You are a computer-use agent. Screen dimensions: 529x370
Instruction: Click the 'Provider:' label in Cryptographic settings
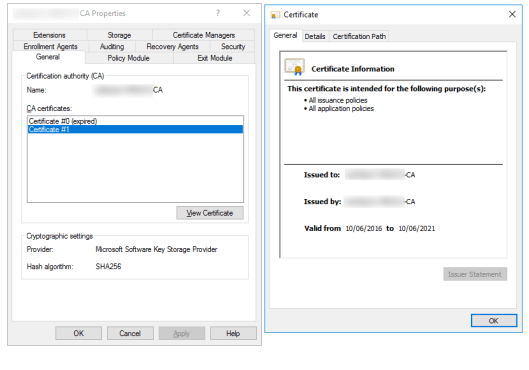pos(40,249)
